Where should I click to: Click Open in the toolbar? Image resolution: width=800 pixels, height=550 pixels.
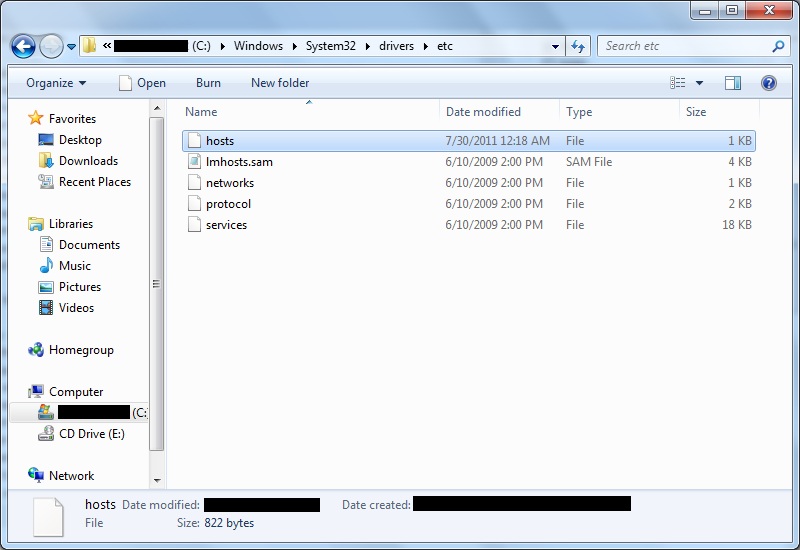point(142,83)
